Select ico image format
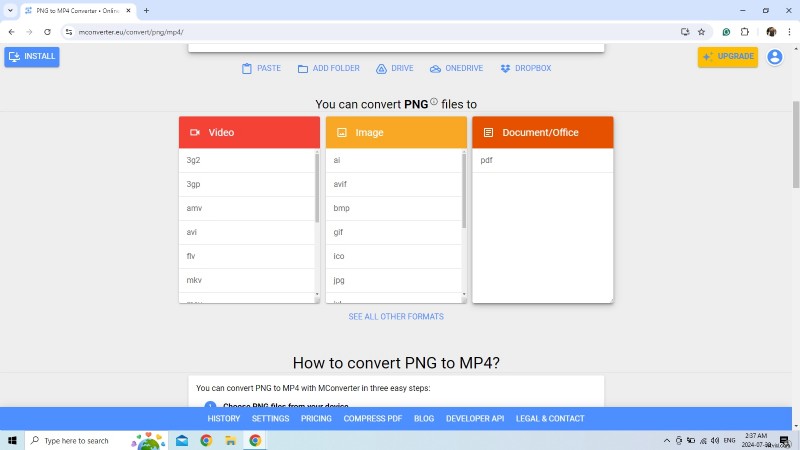The height and width of the screenshot is (450, 800). click(x=394, y=256)
